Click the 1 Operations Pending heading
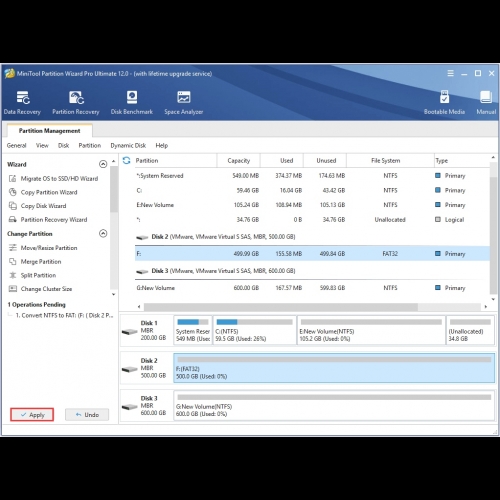Screen dimensions: 500x500 36,305
